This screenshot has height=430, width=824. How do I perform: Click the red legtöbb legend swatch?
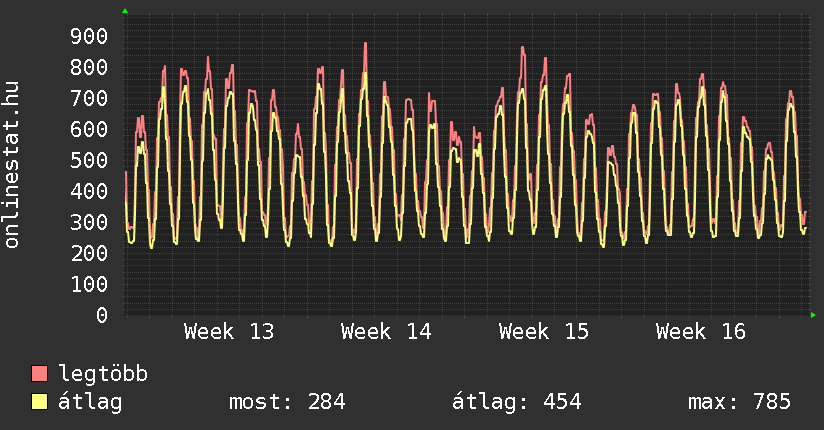[40, 374]
